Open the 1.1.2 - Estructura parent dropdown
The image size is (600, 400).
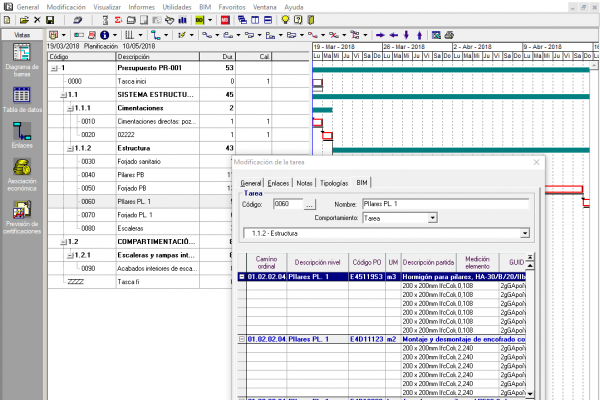[524, 233]
